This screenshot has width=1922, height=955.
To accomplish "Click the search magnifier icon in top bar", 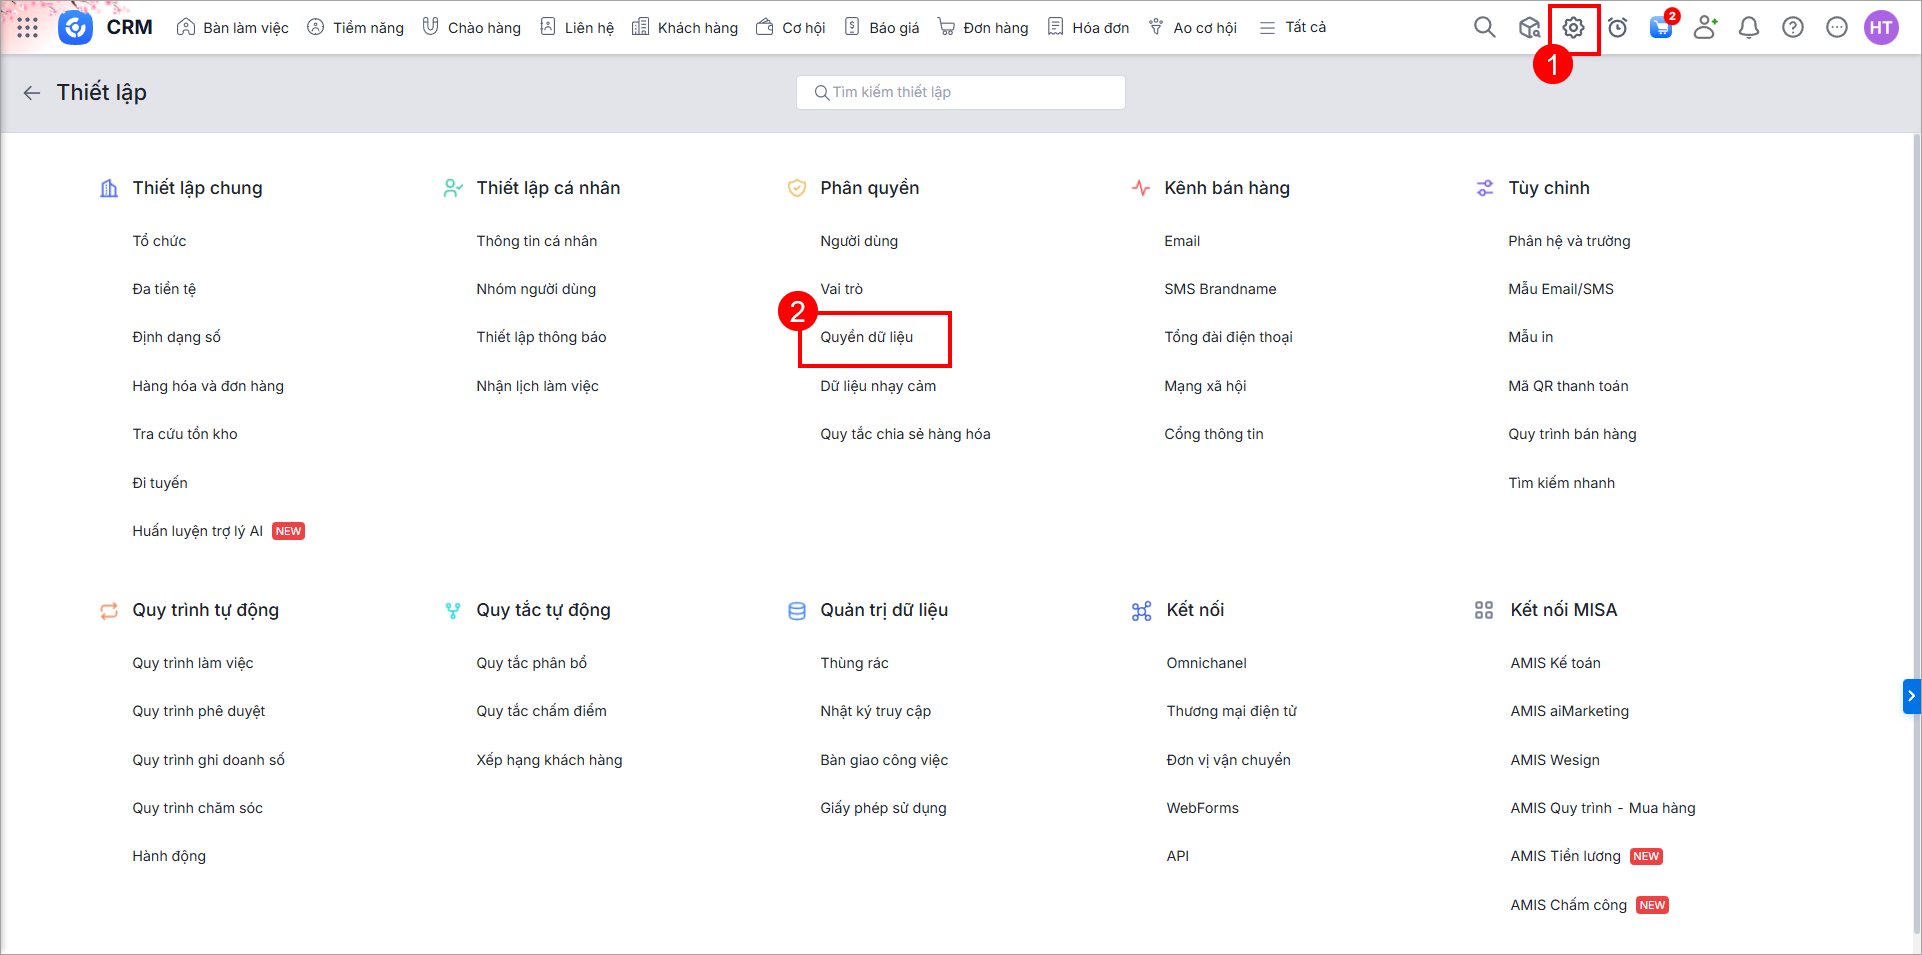I will coord(1484,28).
